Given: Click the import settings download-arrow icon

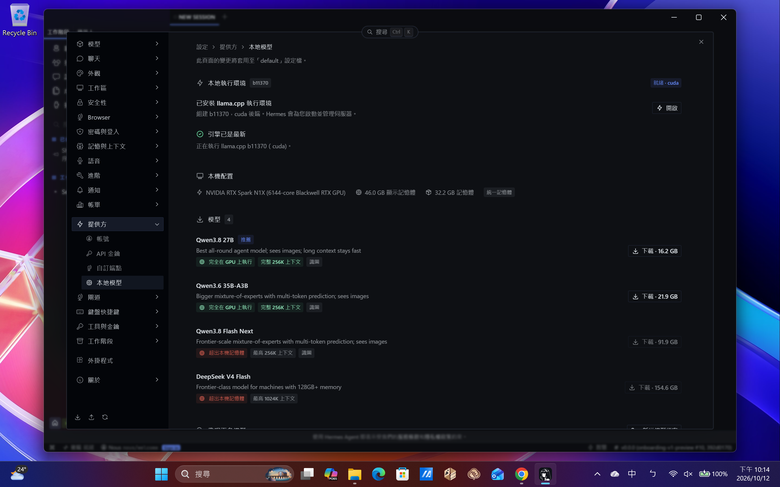Looking at the screenshot, I should 78,417.
